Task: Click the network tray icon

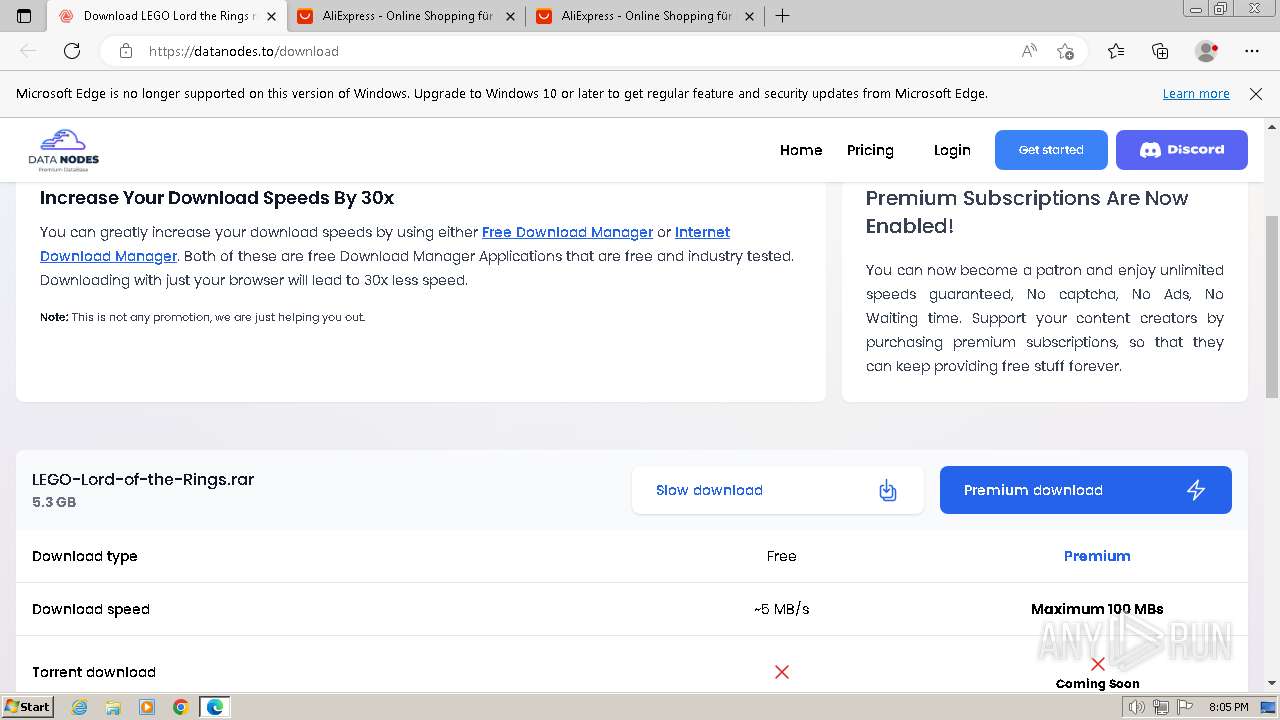Action: [1160, 707]
